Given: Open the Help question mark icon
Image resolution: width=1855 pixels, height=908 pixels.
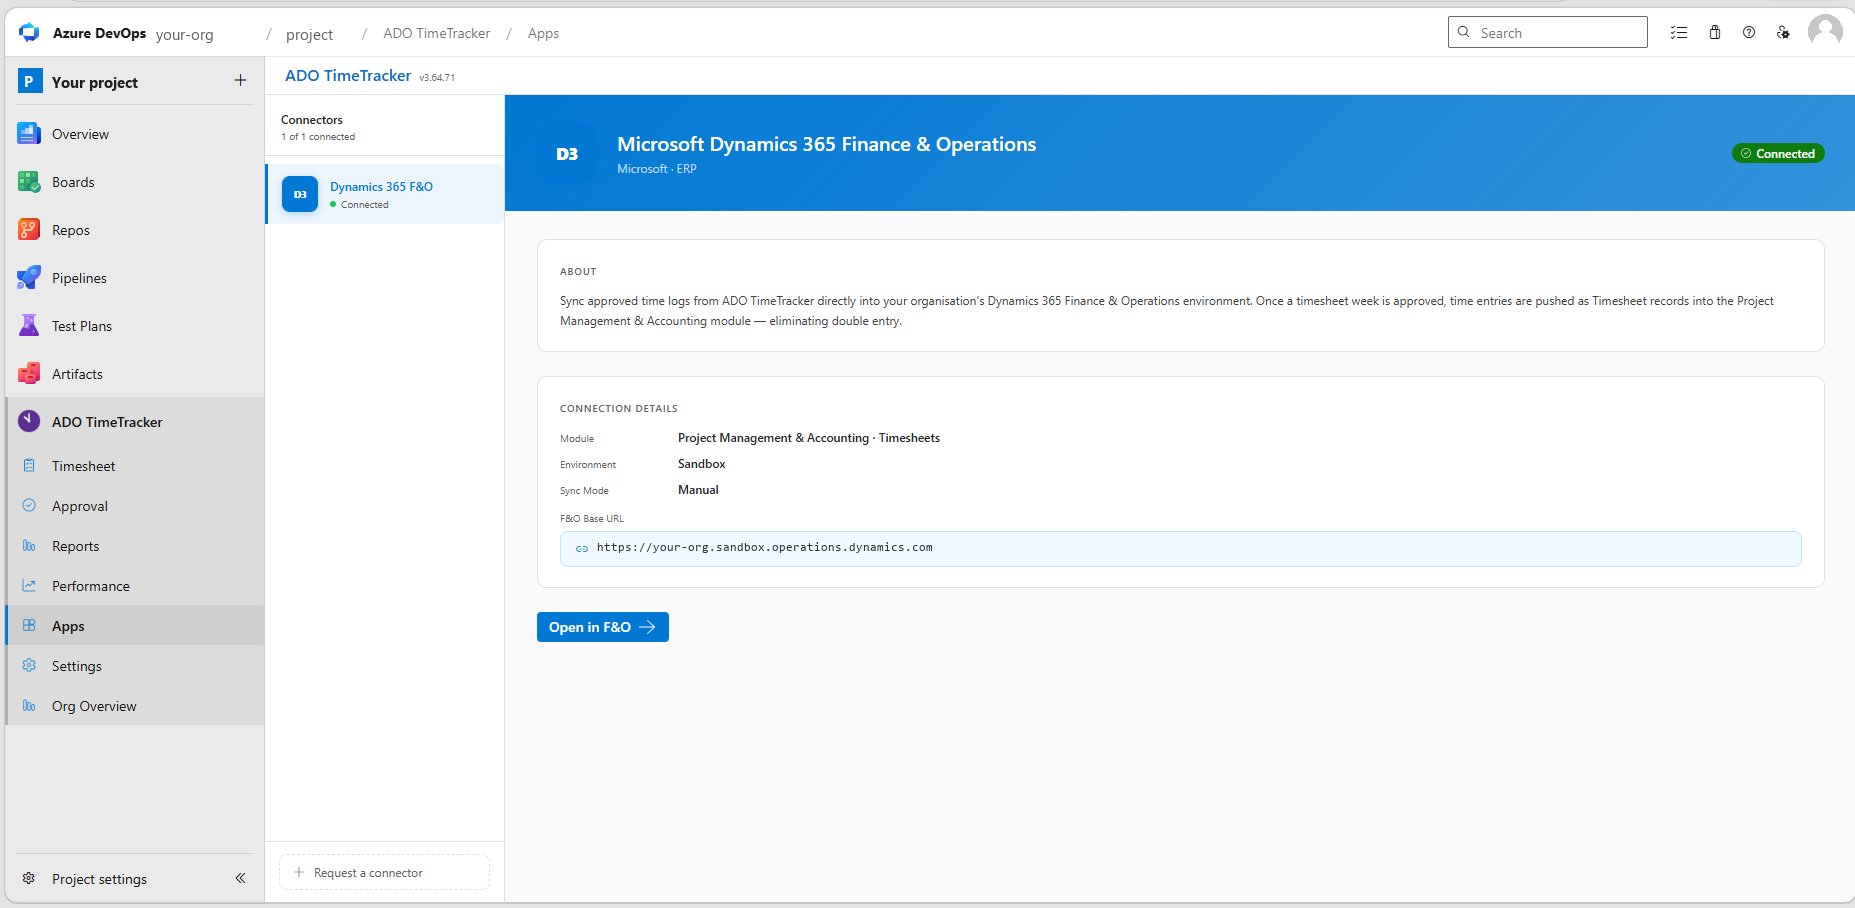Looking at the screenshot, I should pyautogui.click(x=1749, y=32).
